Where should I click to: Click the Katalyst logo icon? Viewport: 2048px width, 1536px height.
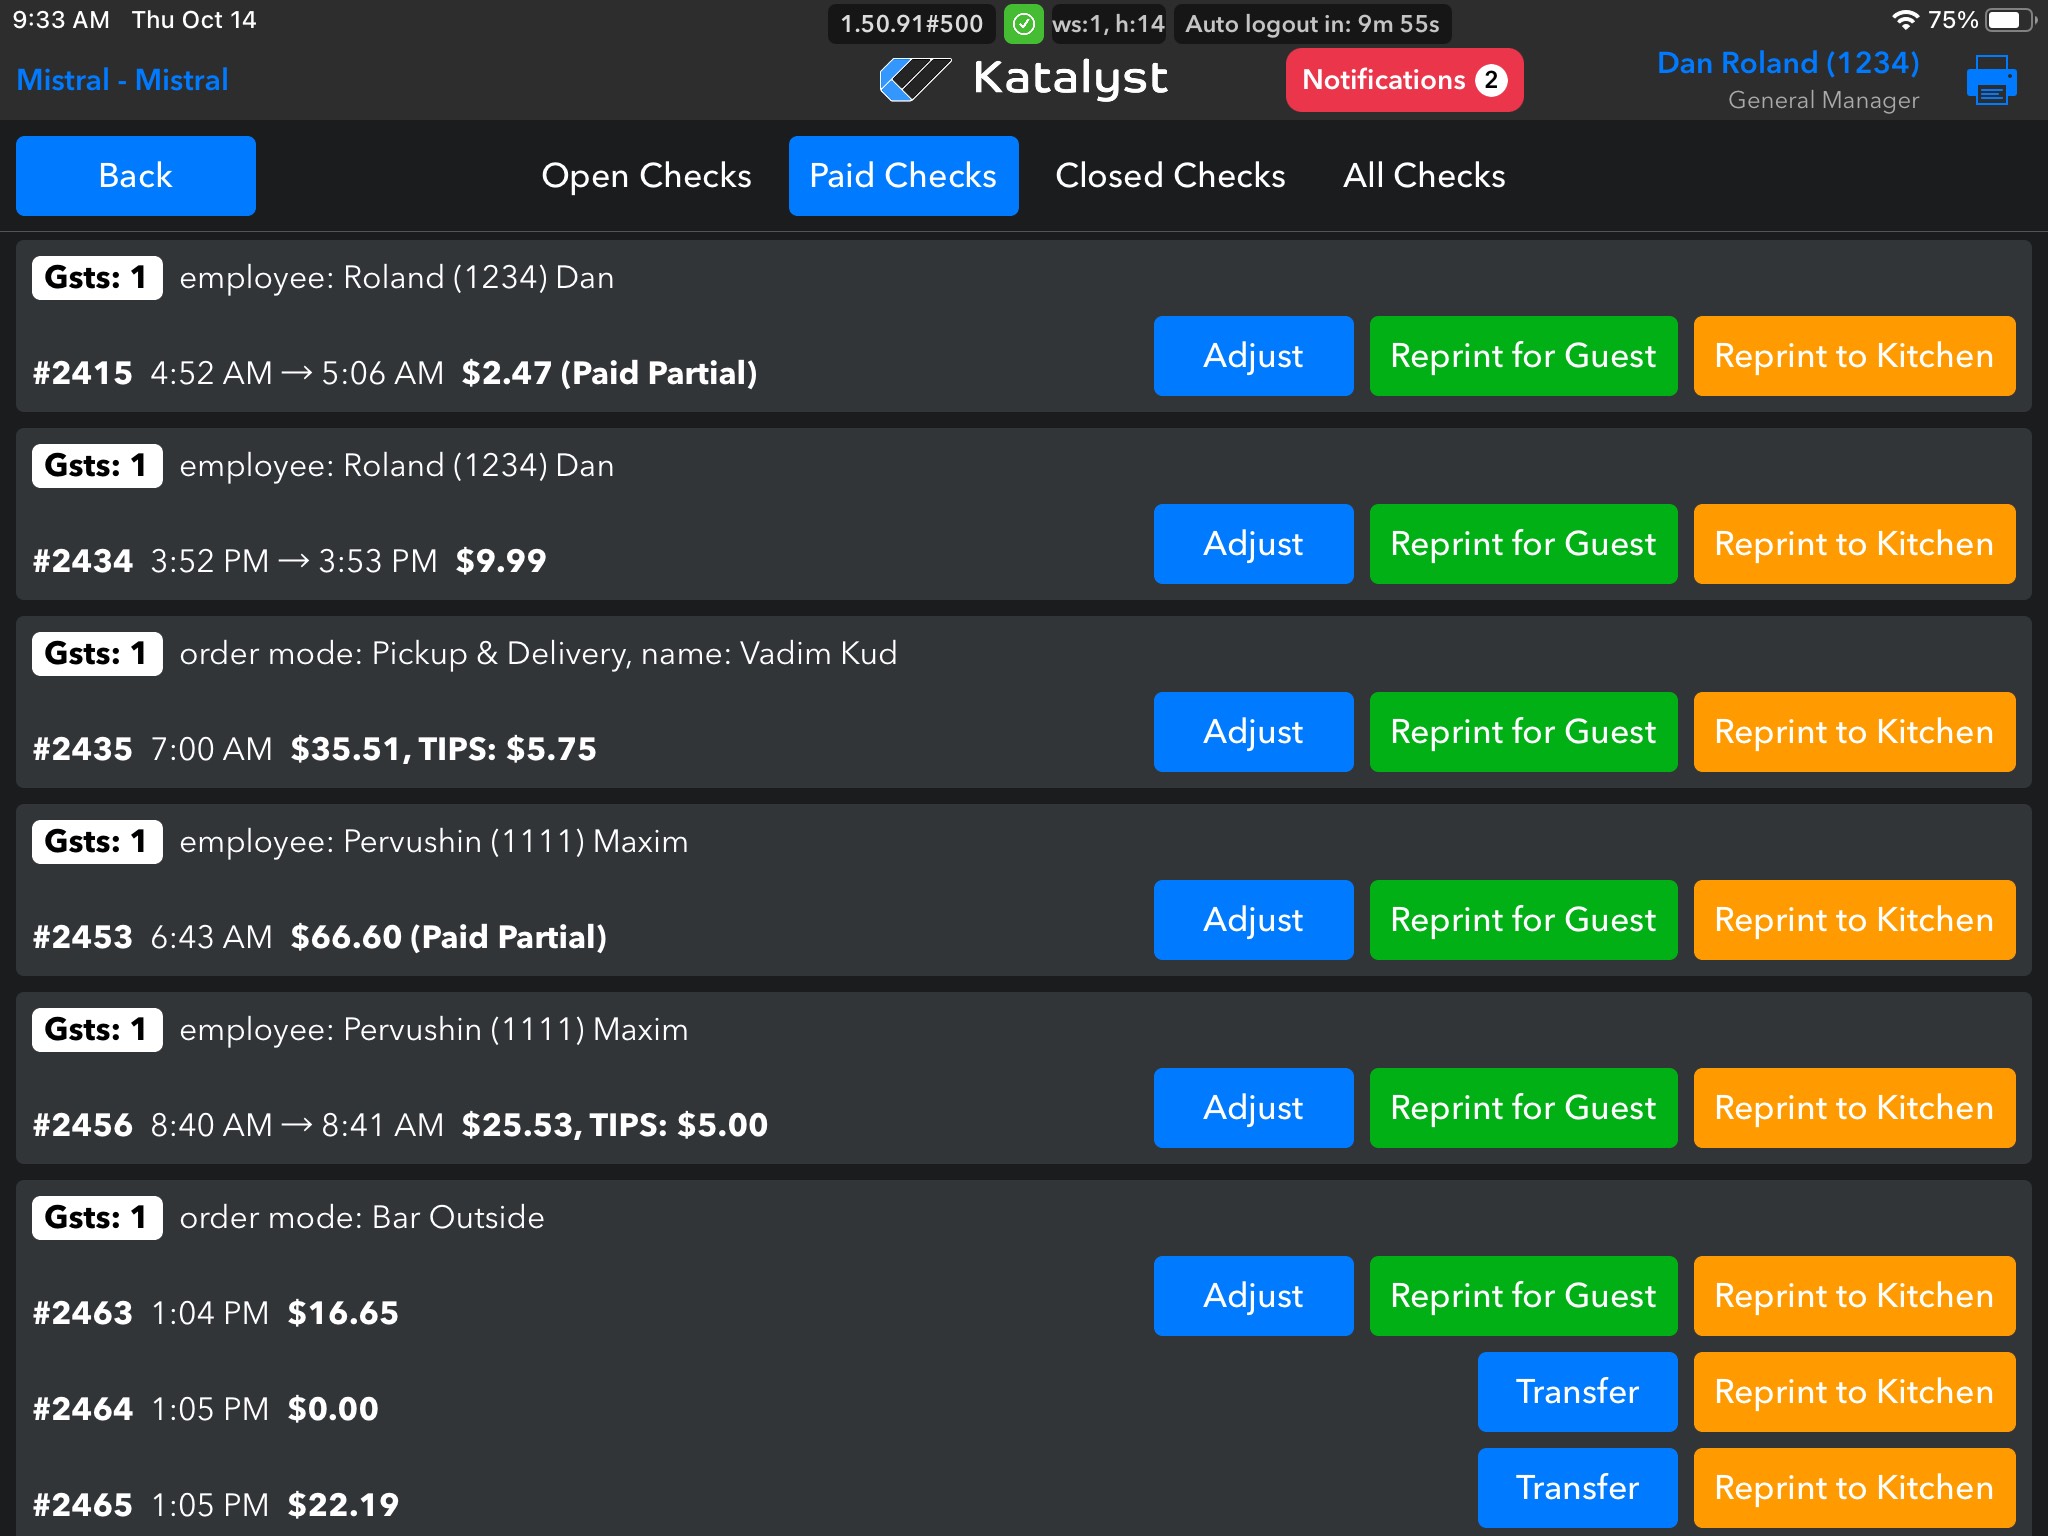pyautogui.click(x=914, y=79)
